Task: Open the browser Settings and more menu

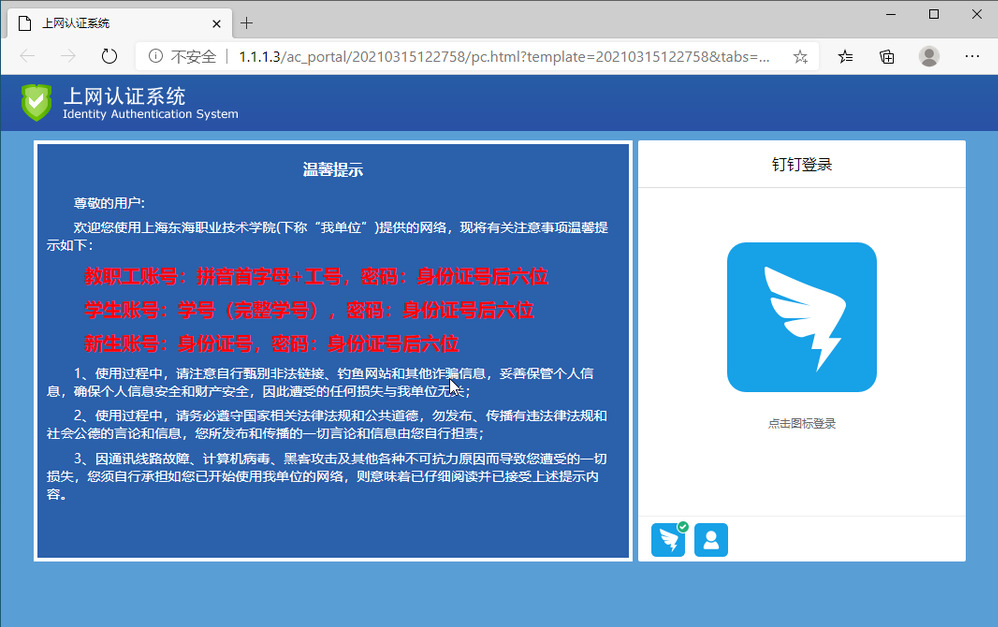Action: [971, 57]
